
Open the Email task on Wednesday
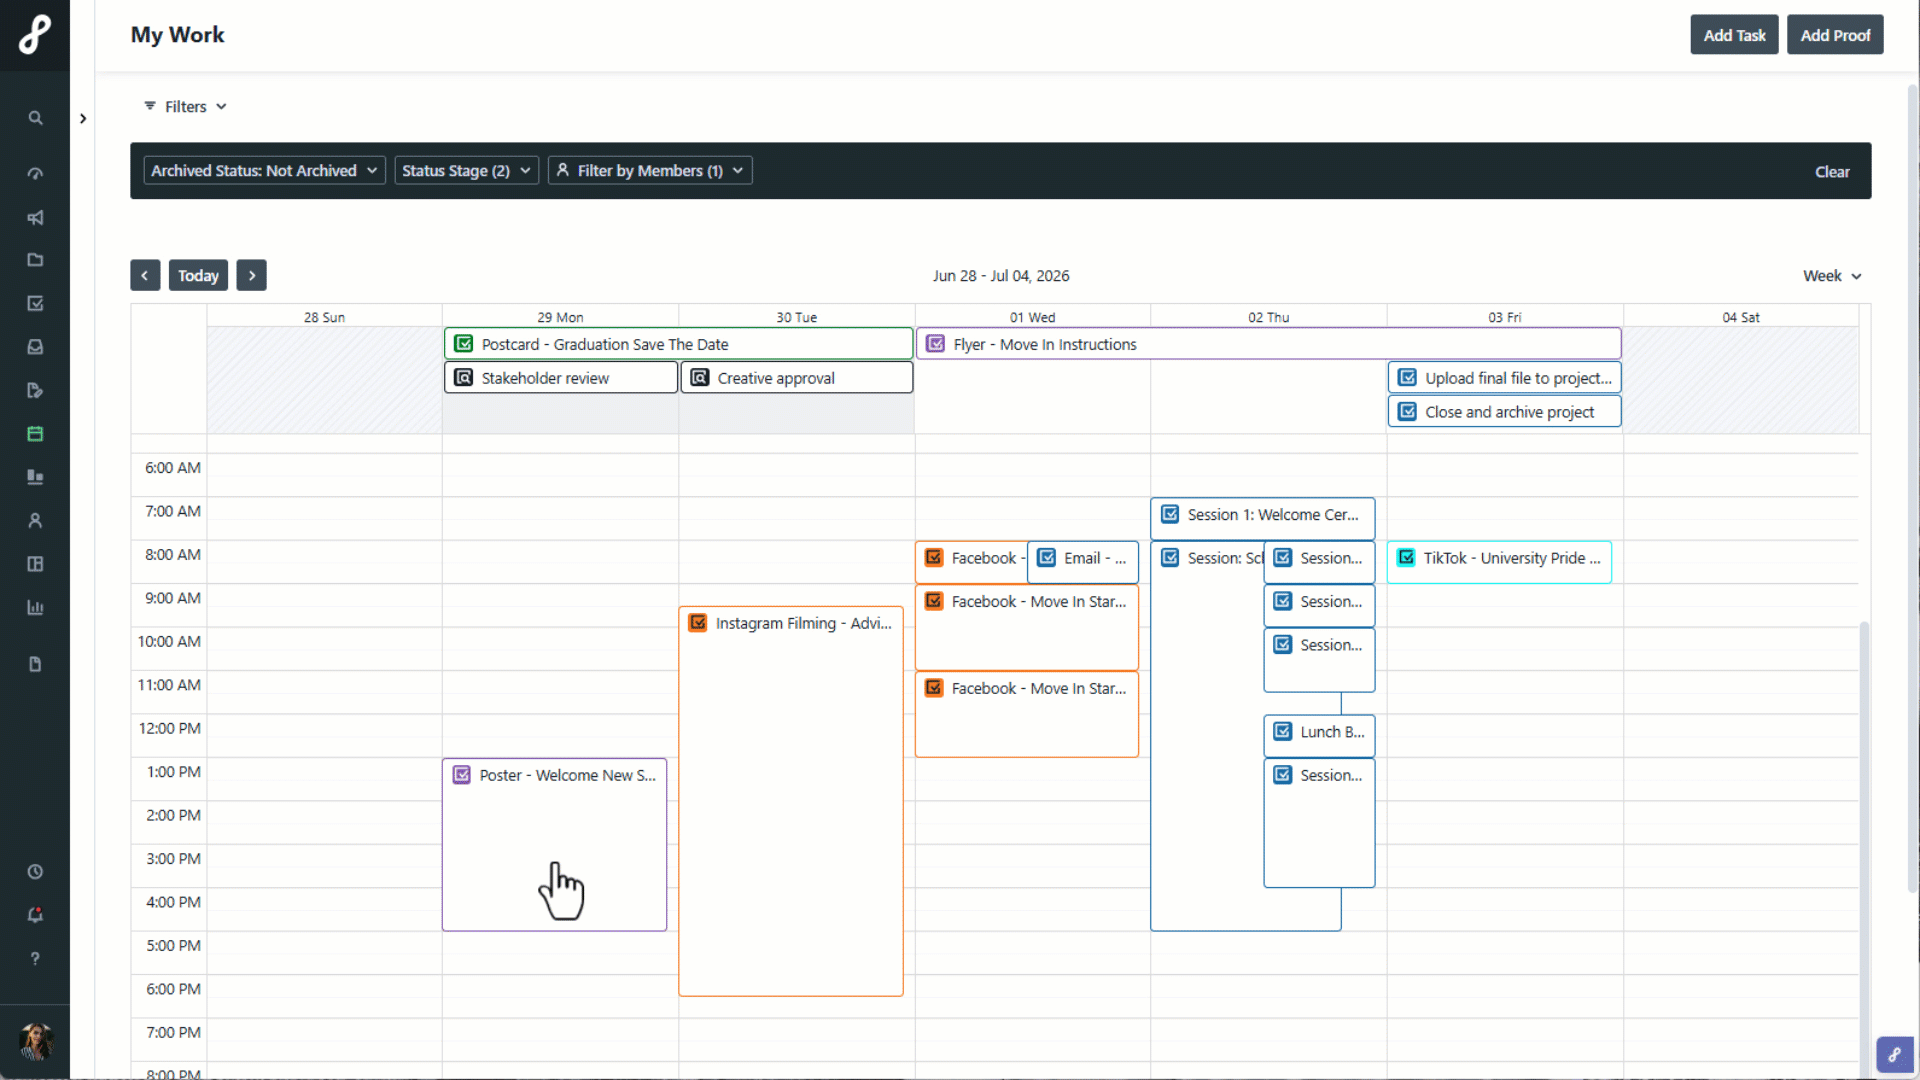(1083, 561)
